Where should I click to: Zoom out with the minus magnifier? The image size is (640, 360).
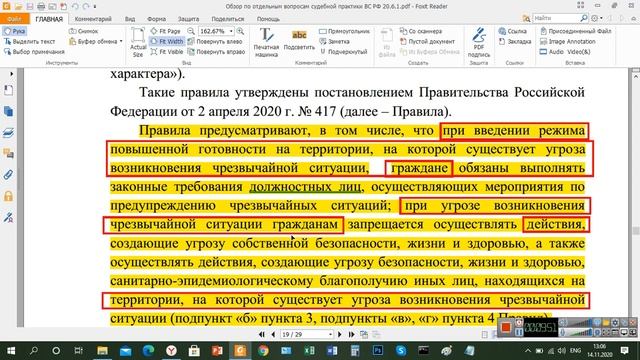click(191, 31)
